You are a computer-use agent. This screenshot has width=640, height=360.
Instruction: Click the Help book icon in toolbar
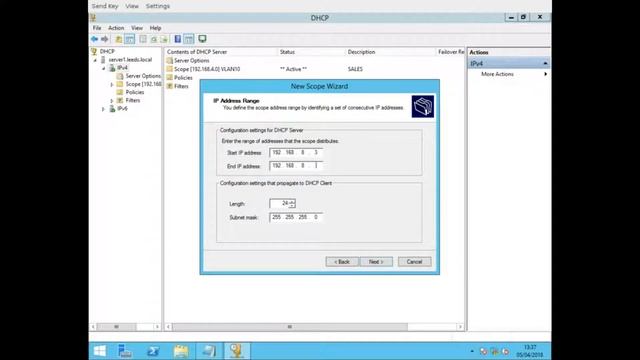click(x=178, y=39)
